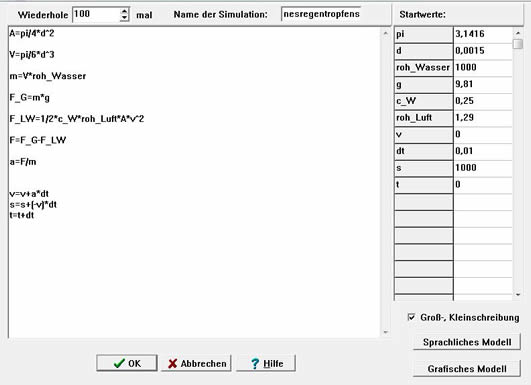The height and width of the screenshot is (385, 531).
Task: Select the Startwerte scrollbar thumb
Action: (518, 44)
